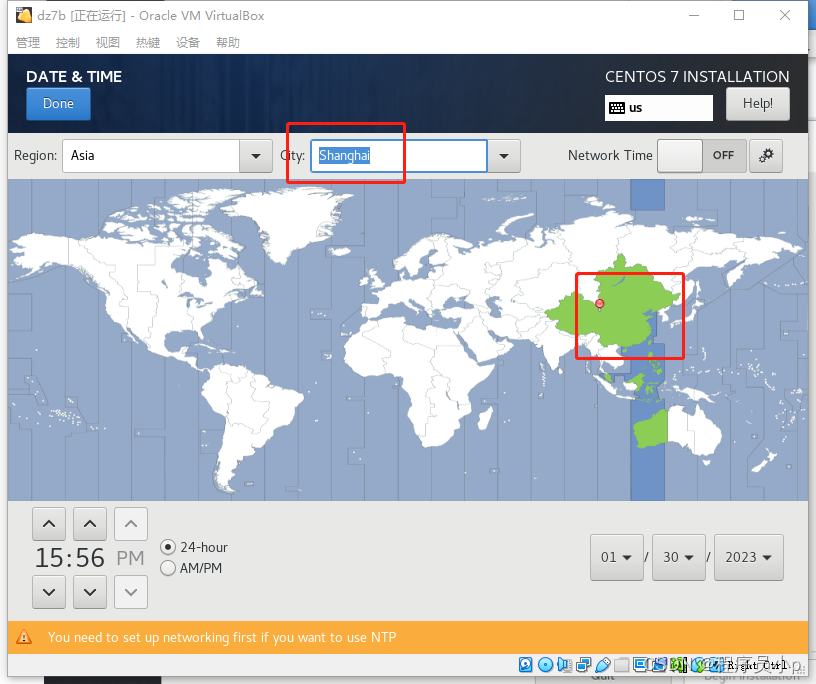Open the network adapter status icon
This screenshot has height=684, width=816.
584,664
